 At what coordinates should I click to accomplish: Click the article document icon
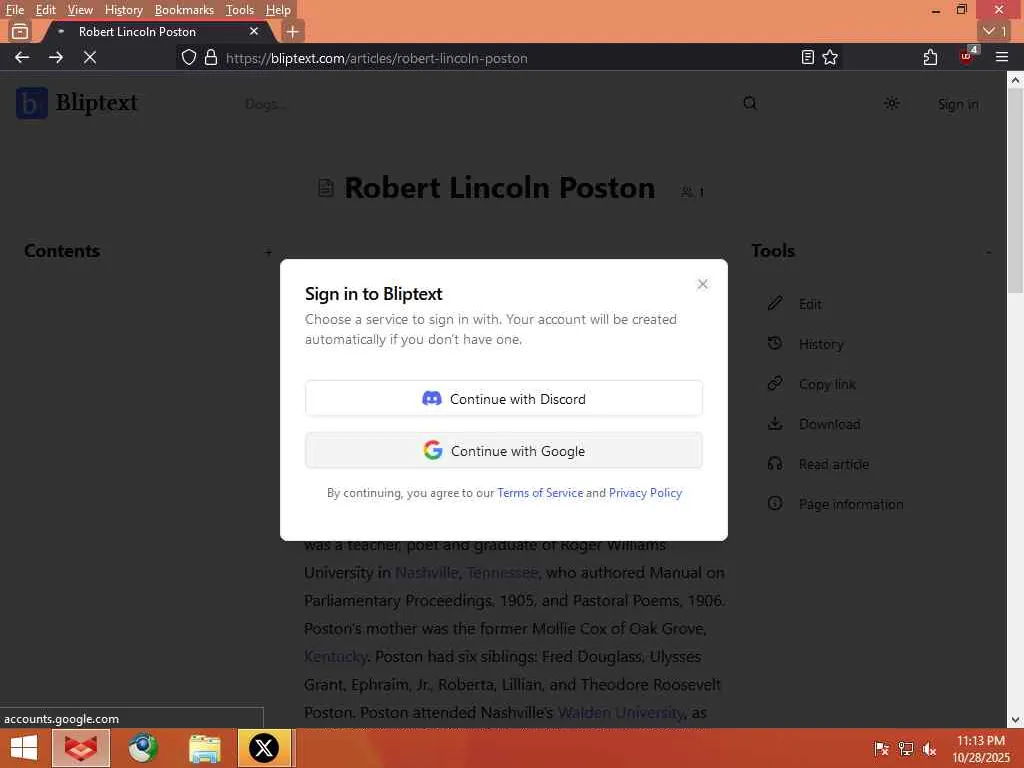[326, 188]
